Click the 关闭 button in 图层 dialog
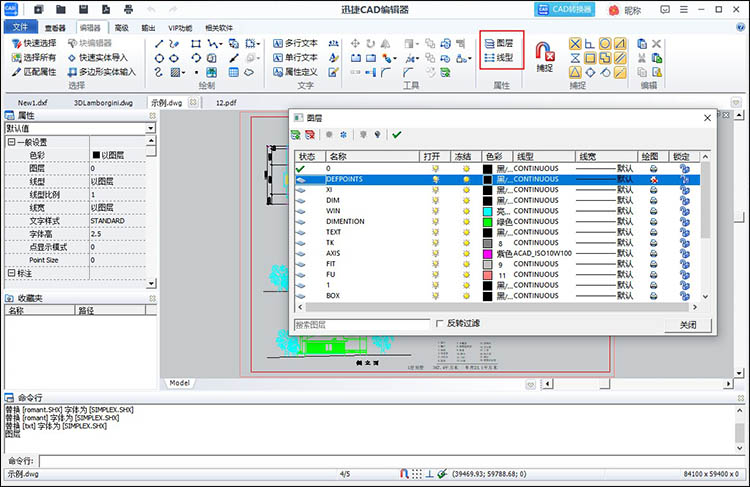750x487 pixels. [688, 325]
